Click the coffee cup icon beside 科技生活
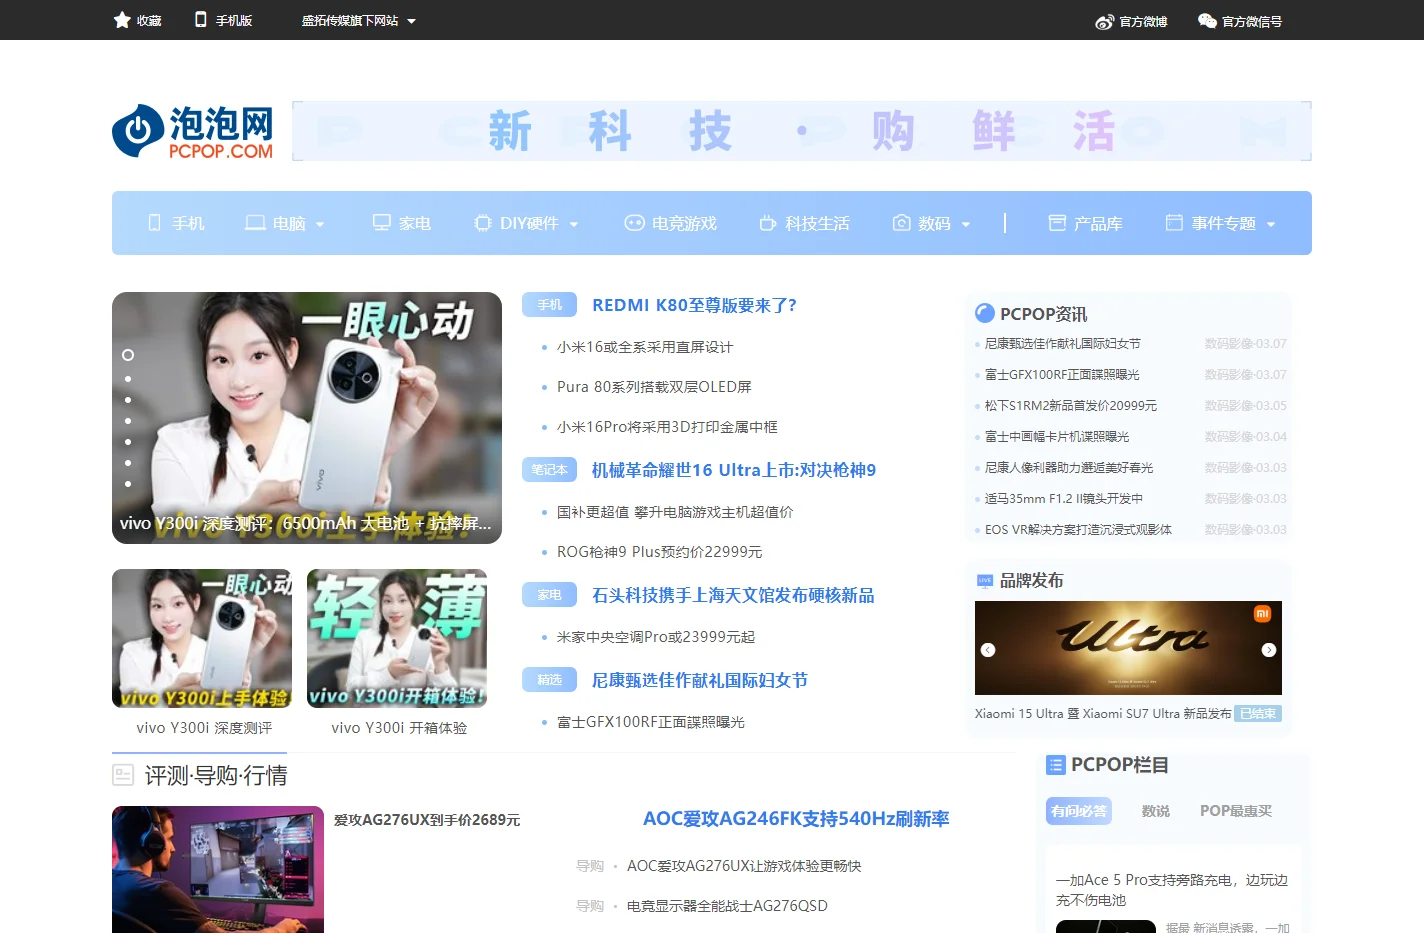The width and height of the screenshot is (1424, 933). [768, 223]
